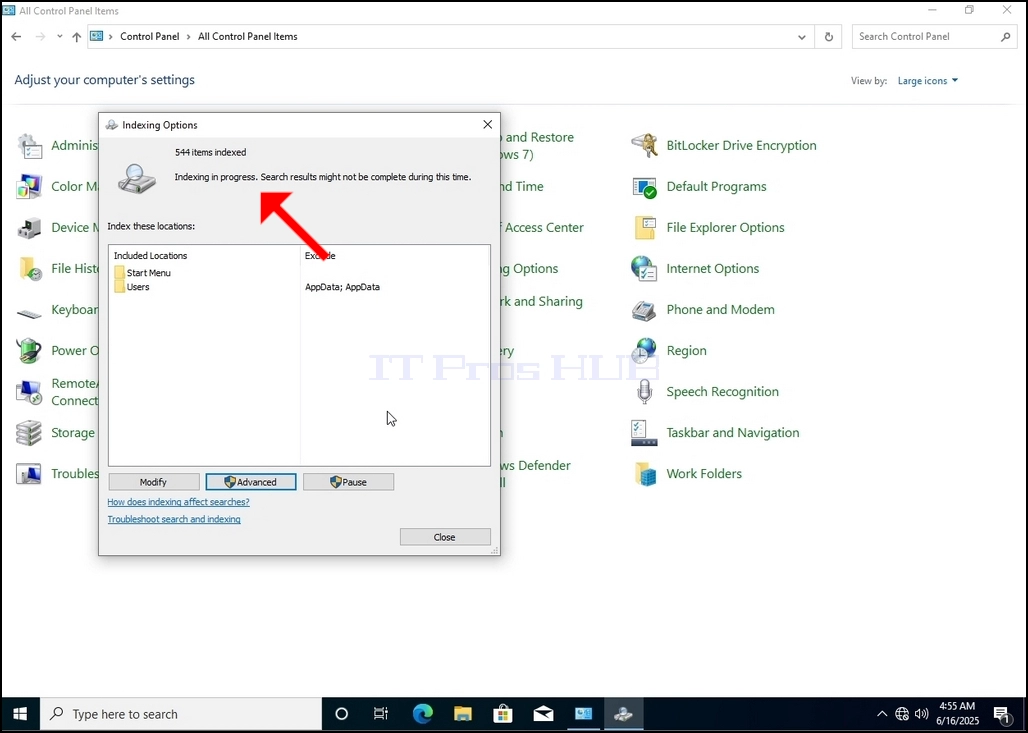Open the File History icon

(x=30, y=269)
